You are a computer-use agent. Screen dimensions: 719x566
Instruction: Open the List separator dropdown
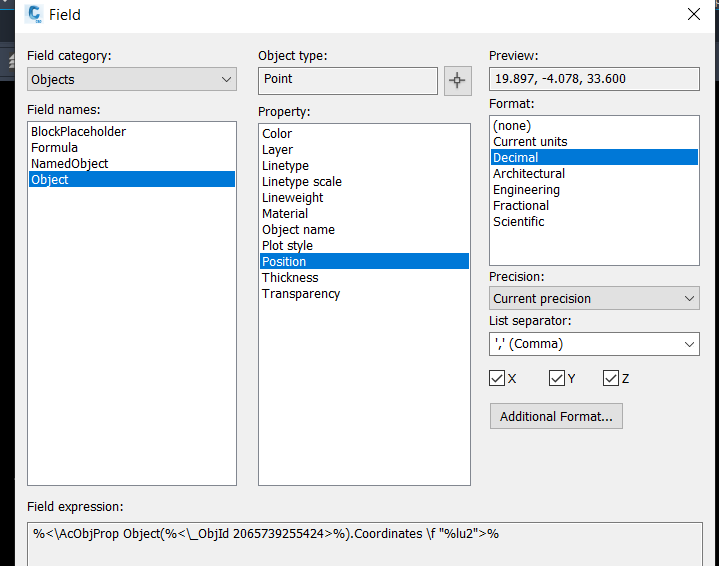594,344
